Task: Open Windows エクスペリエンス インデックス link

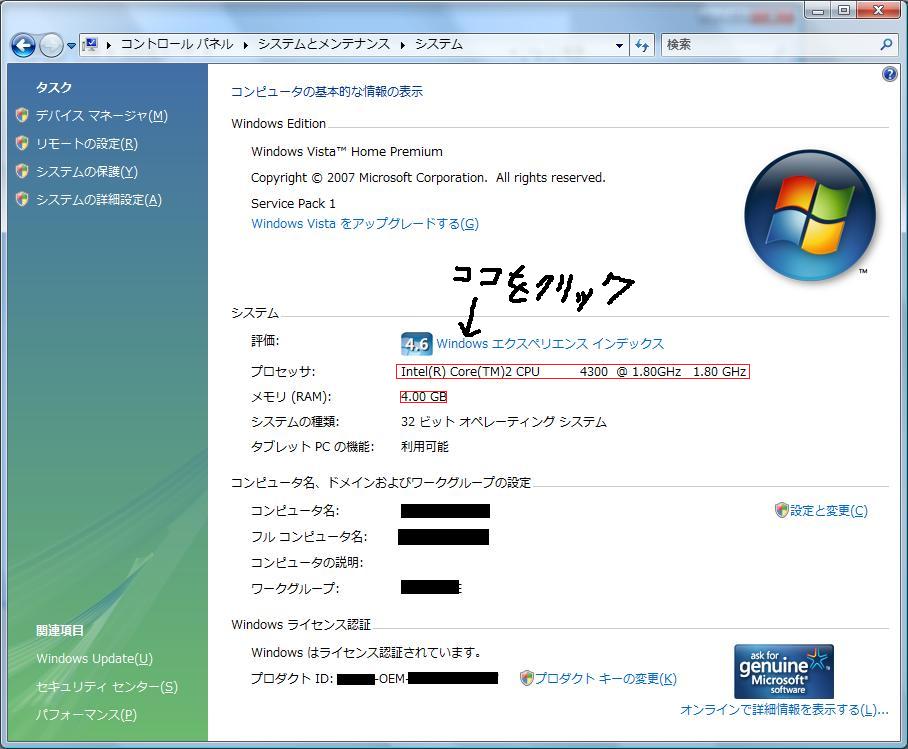Action: (x=550, y=344)
